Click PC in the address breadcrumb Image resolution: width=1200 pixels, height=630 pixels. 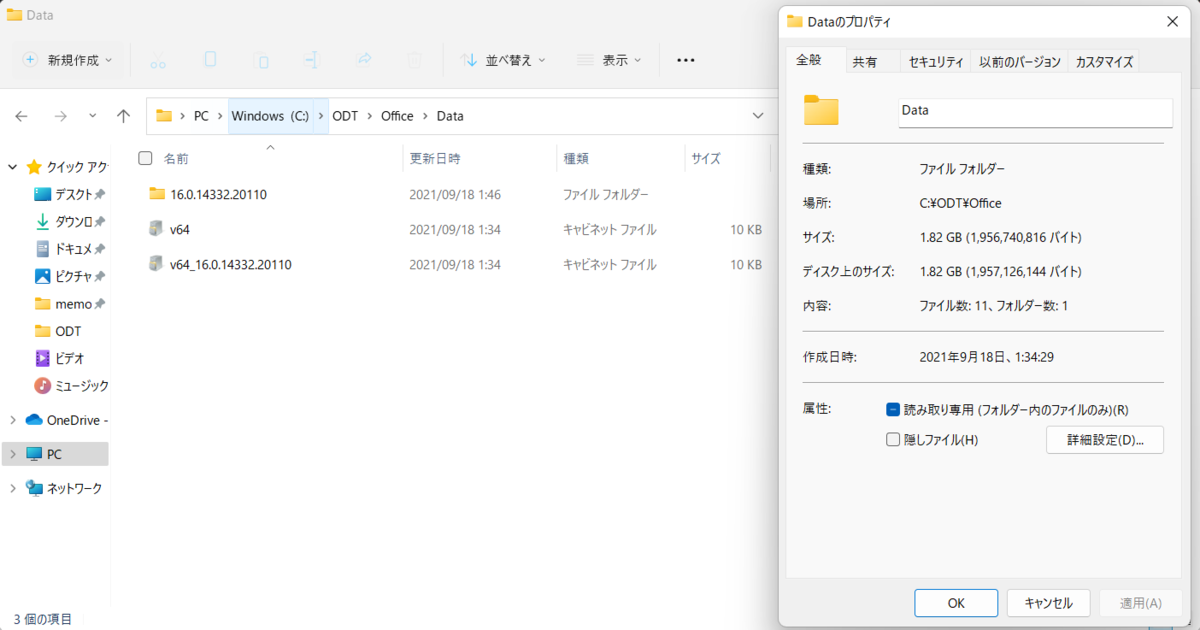201,116
